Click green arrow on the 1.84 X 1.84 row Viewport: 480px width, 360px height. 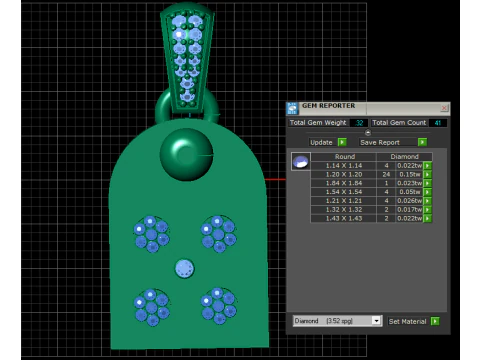pyautogui.click(x=428, y=183)
